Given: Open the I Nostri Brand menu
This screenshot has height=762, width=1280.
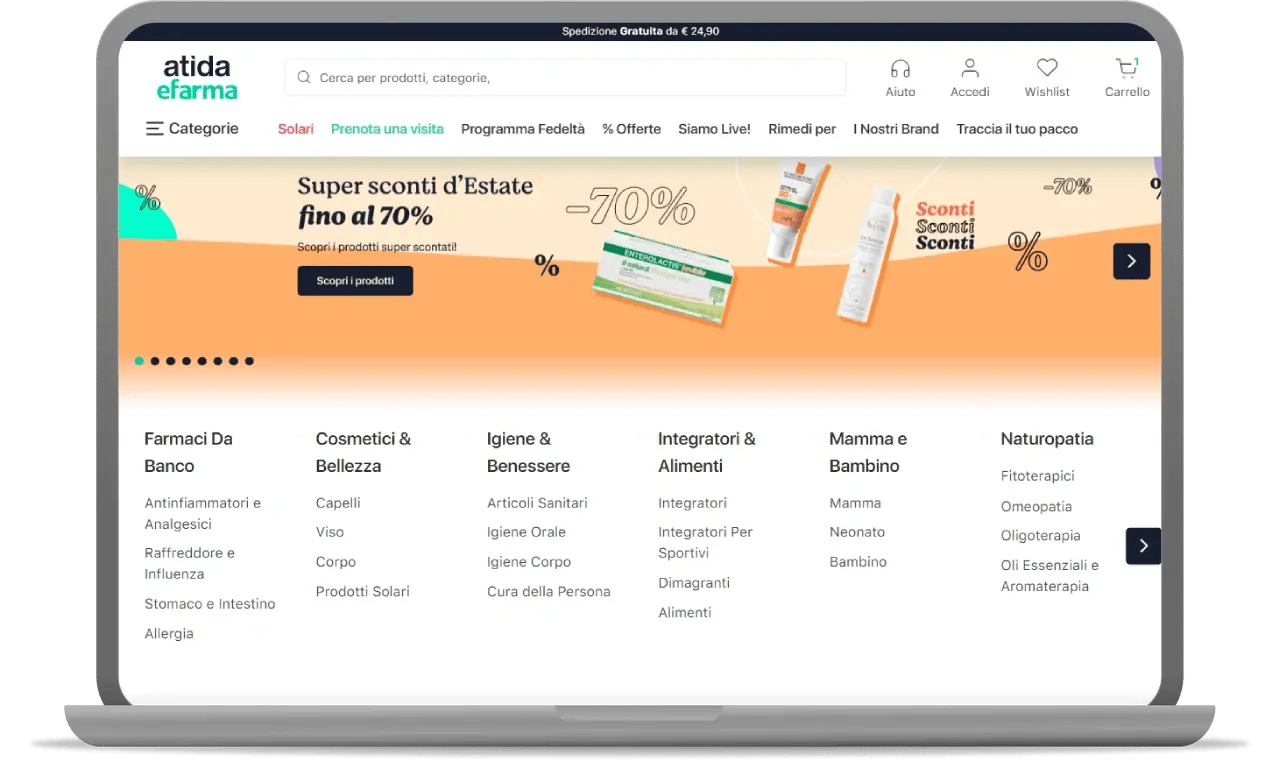Looking at the screenshot, I should pyautogui.click(x=895, y=129).
